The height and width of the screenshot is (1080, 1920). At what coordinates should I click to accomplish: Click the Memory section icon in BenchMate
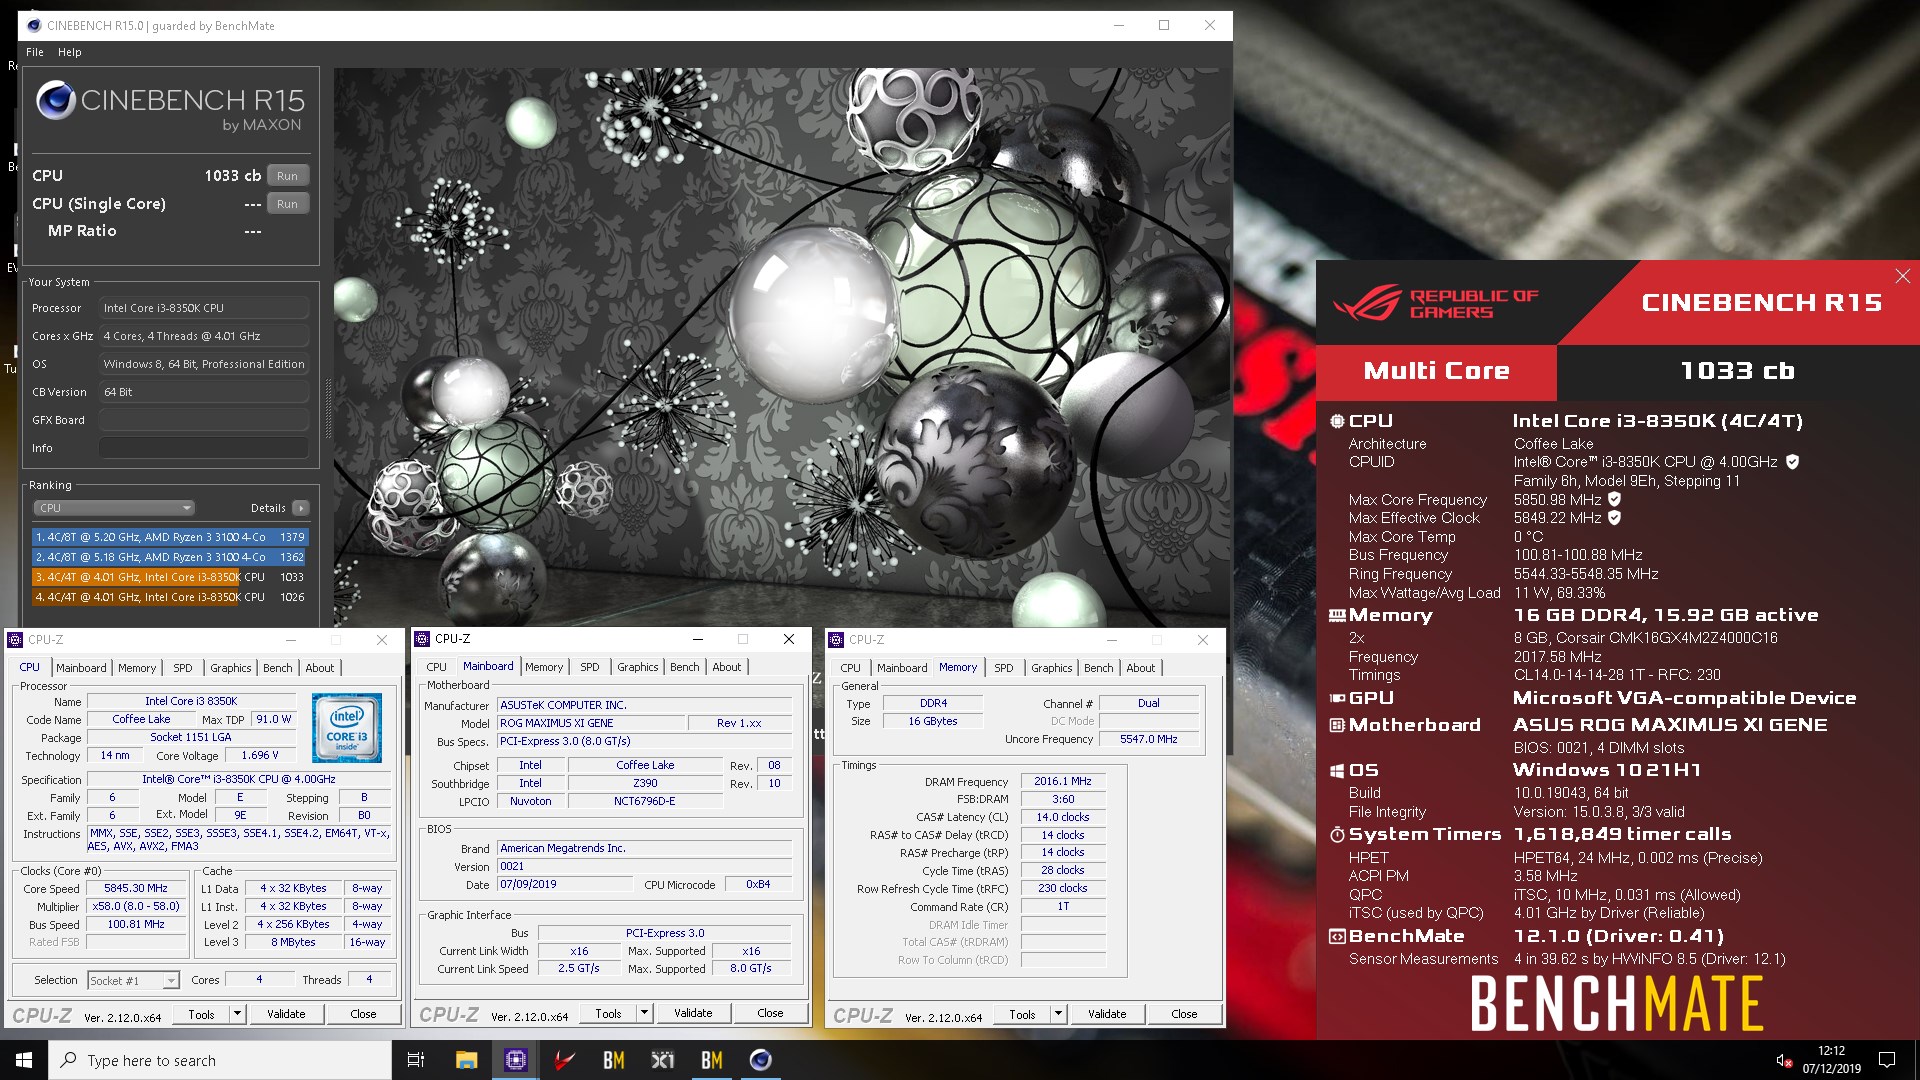1337,615
